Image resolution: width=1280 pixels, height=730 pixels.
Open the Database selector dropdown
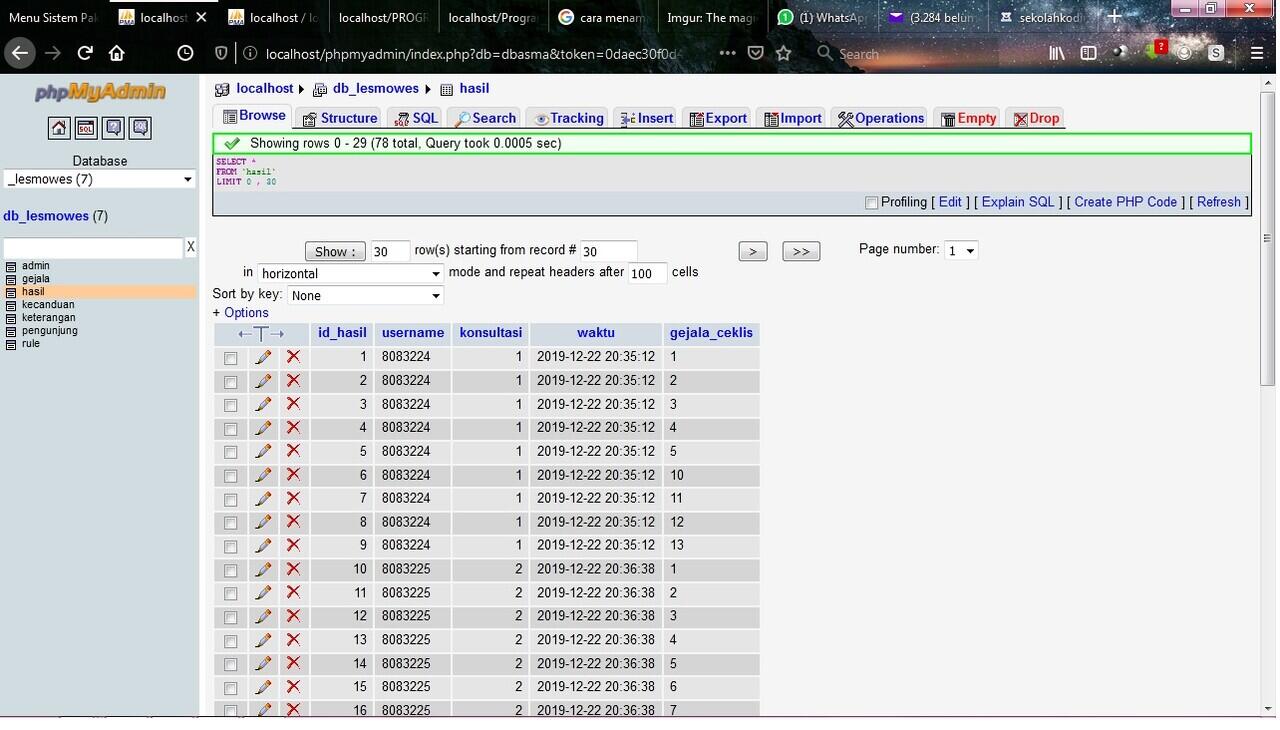tap(99, 179)
